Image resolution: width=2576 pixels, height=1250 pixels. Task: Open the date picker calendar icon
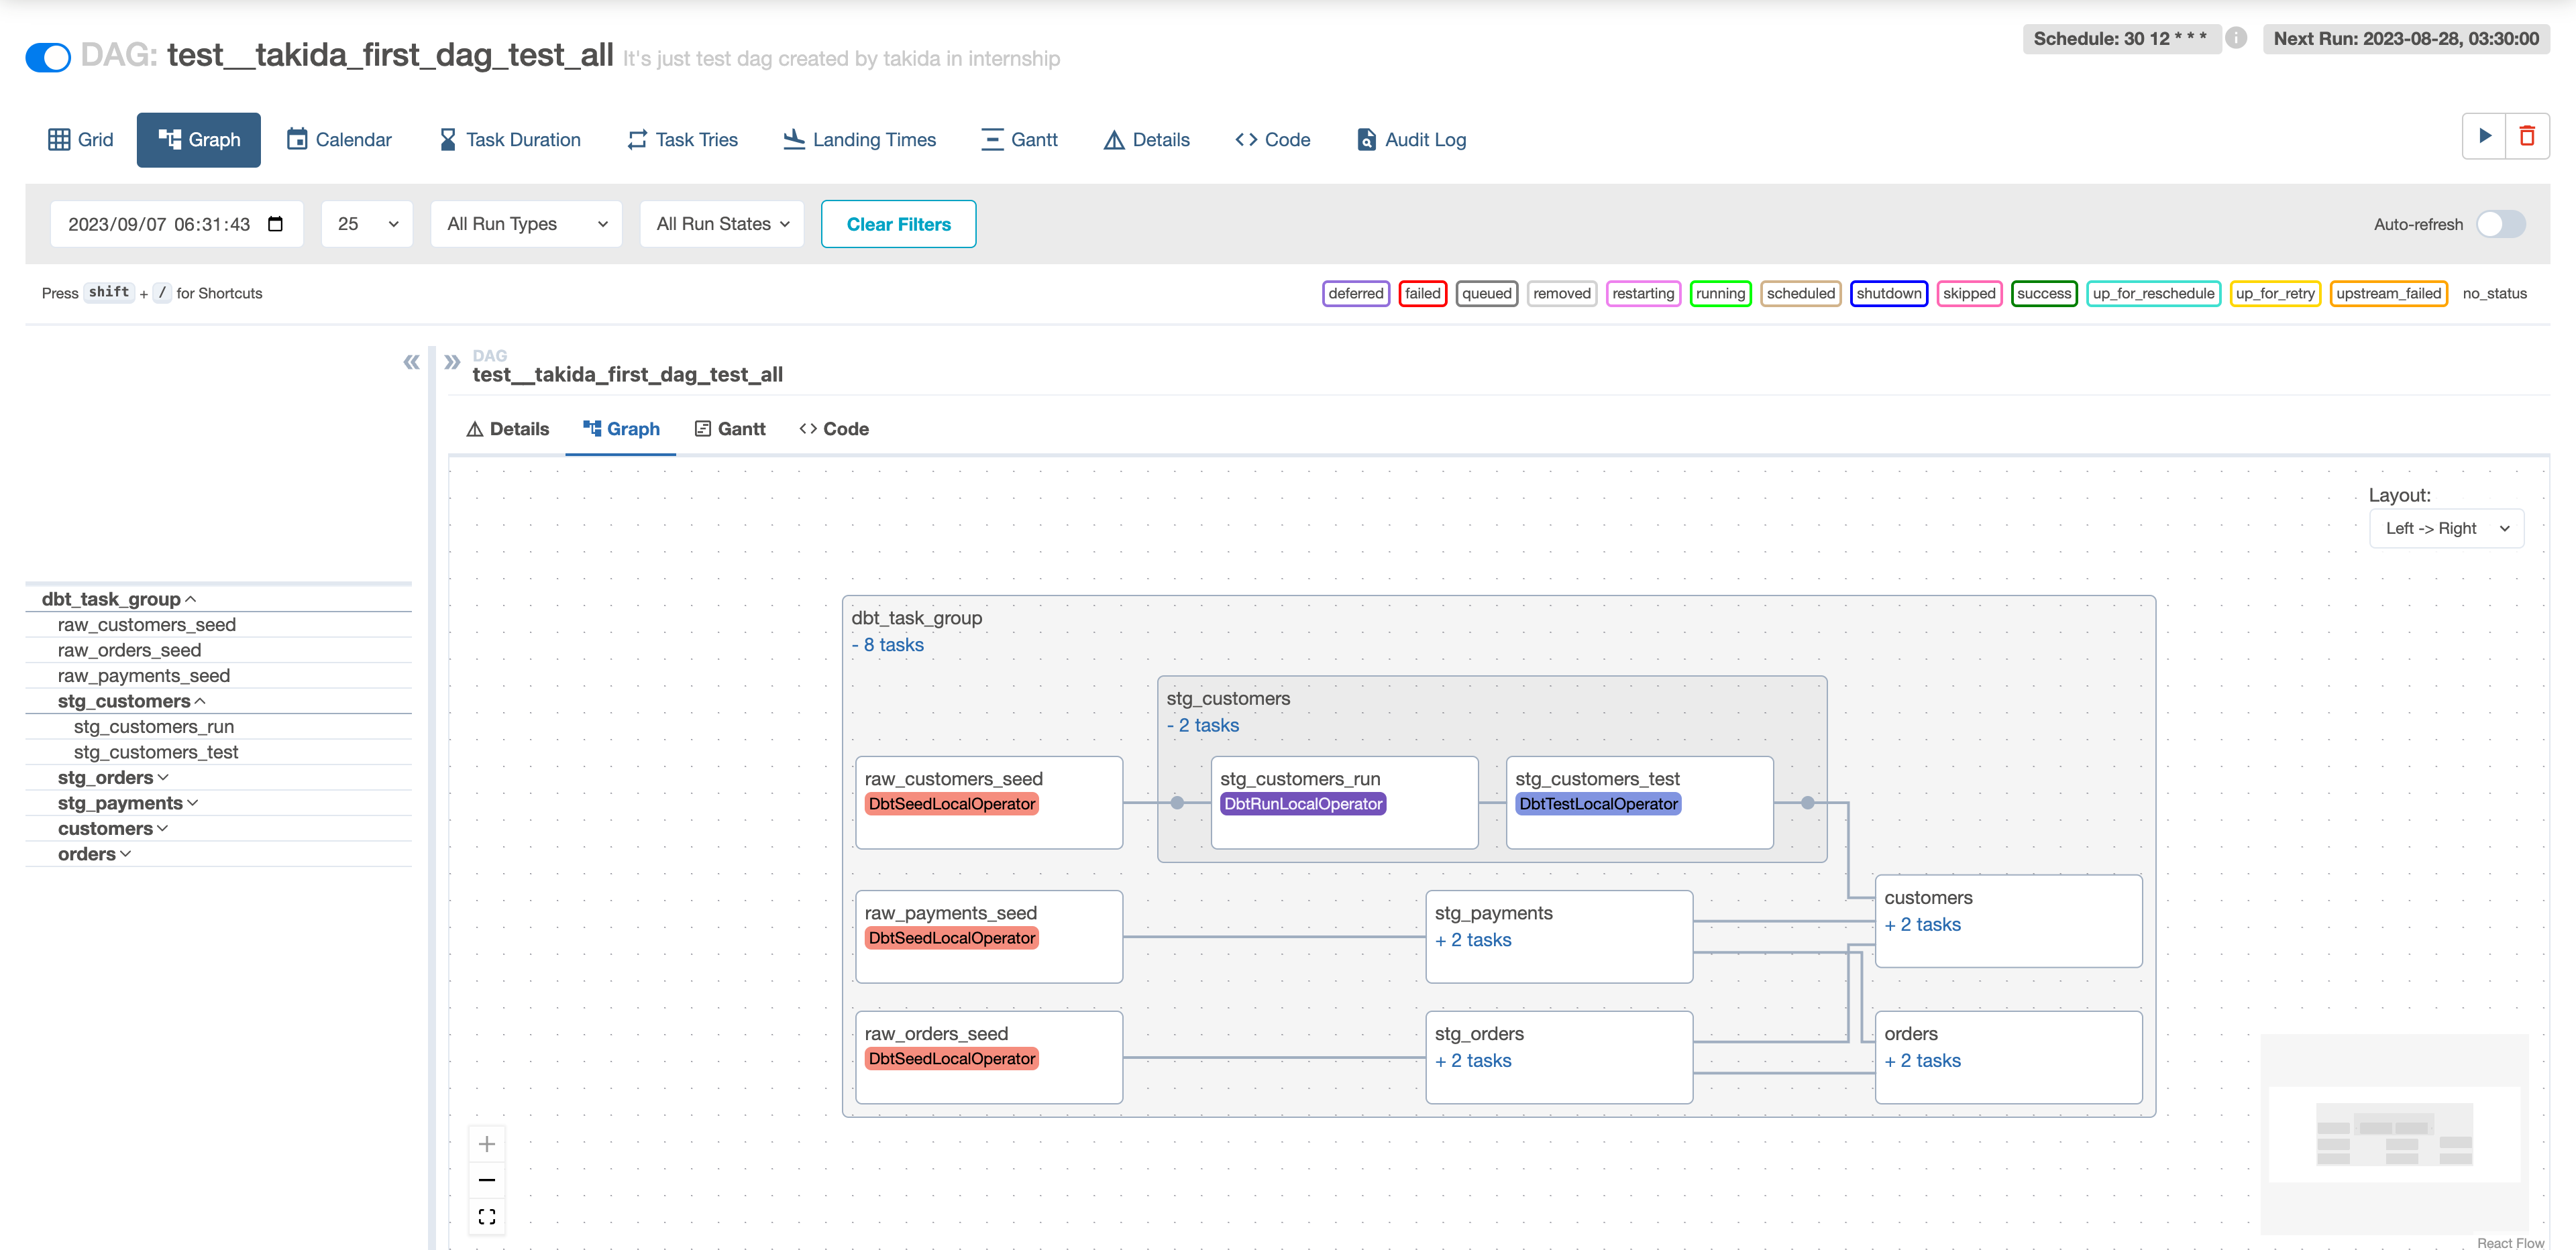(x=276, y=224)
